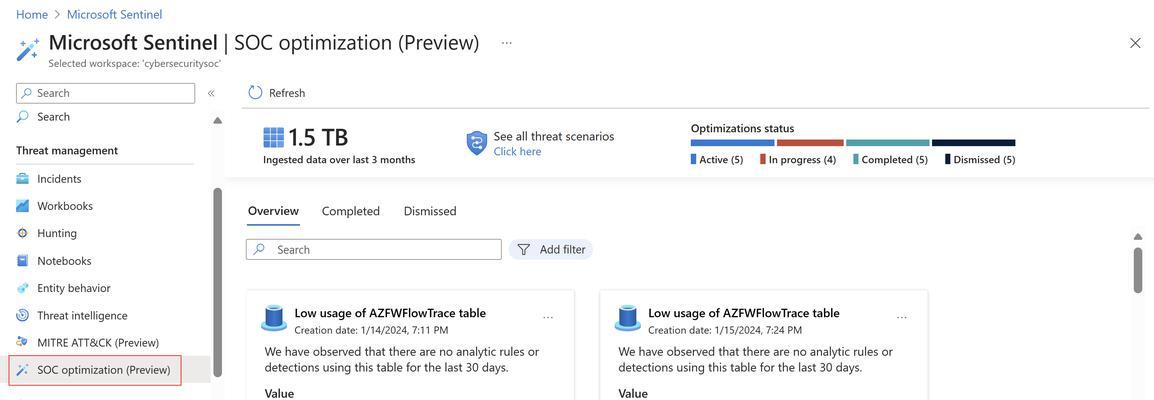Click sidebar scroll up arrow
Screen dimensions: 1154x400
coord(217,121)
